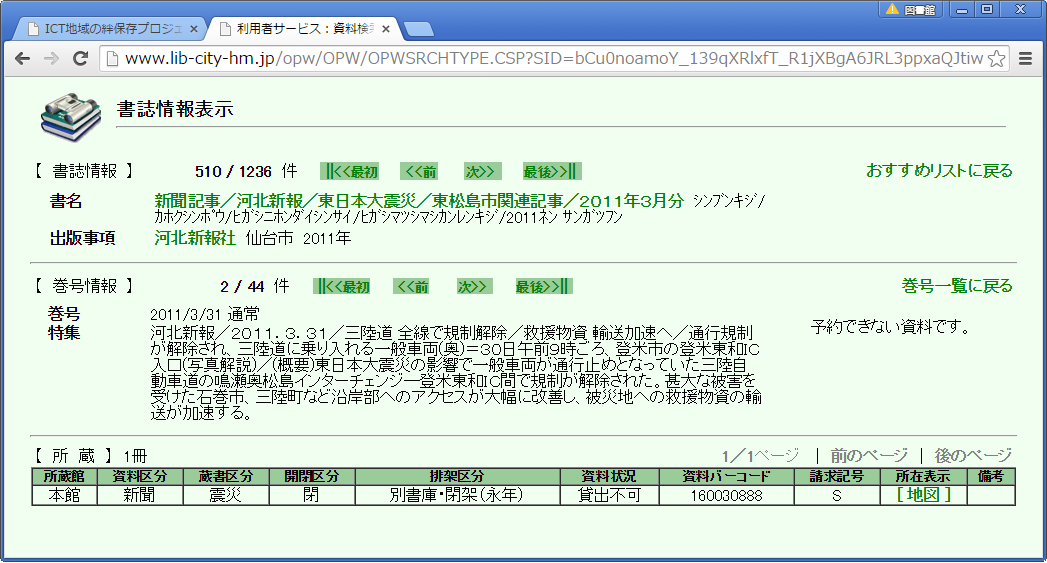Go to next bibliographic record (次>>)

point(480,171)
